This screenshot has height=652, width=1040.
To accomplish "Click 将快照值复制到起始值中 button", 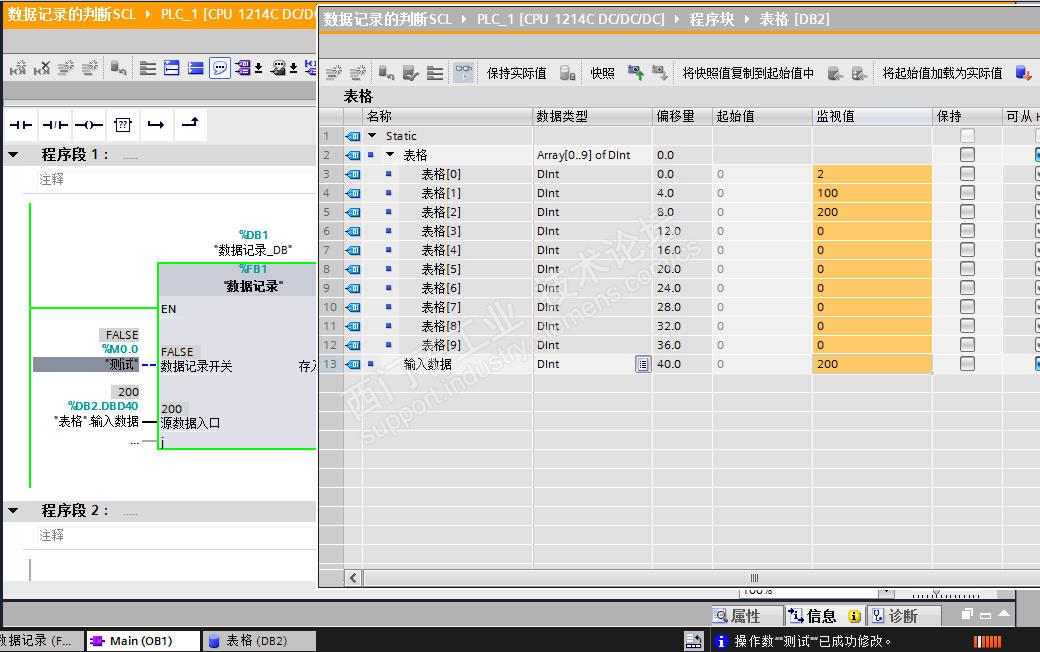I will pos(748,73).
